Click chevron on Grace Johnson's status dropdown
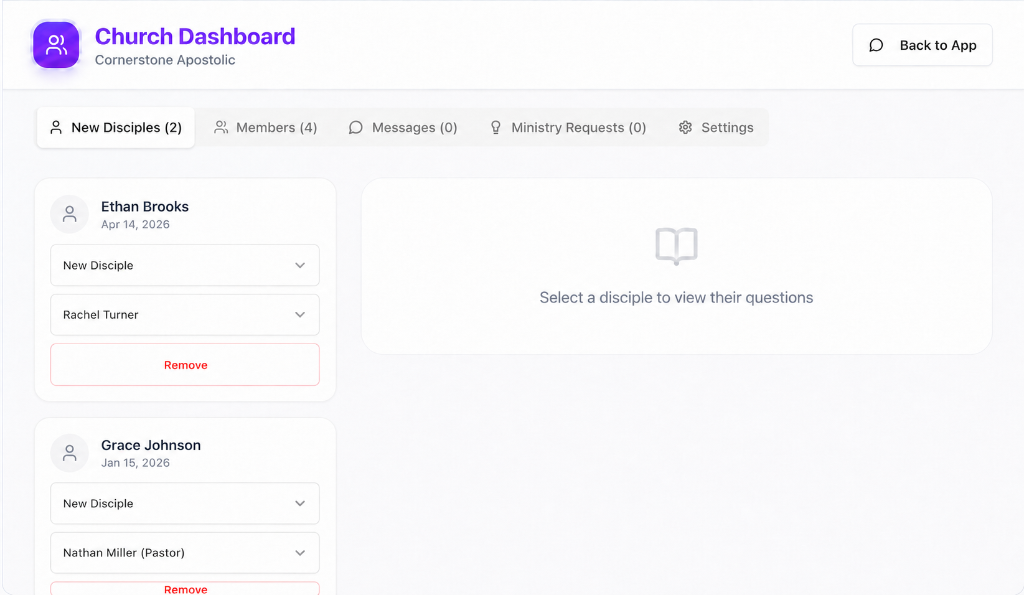This screenshot has width=1024, height=595. pos(300,504)
